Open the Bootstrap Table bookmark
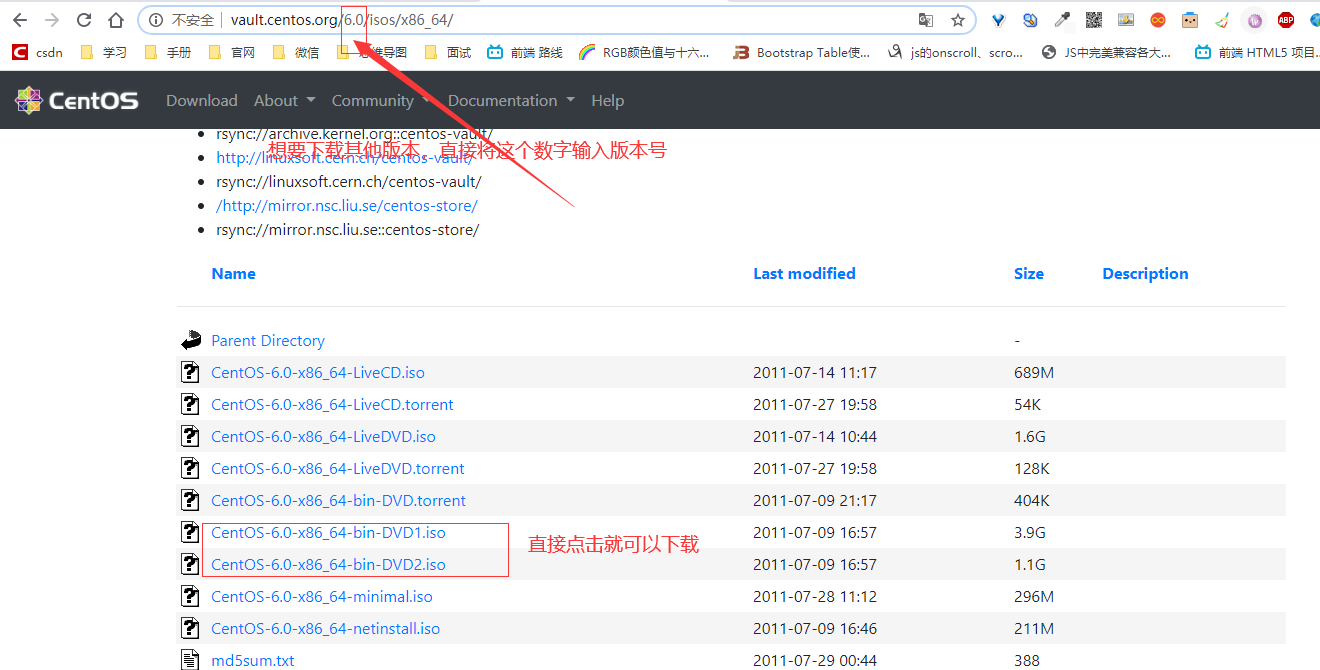This screenshot has height=670, width=1320. click(802, 52)
